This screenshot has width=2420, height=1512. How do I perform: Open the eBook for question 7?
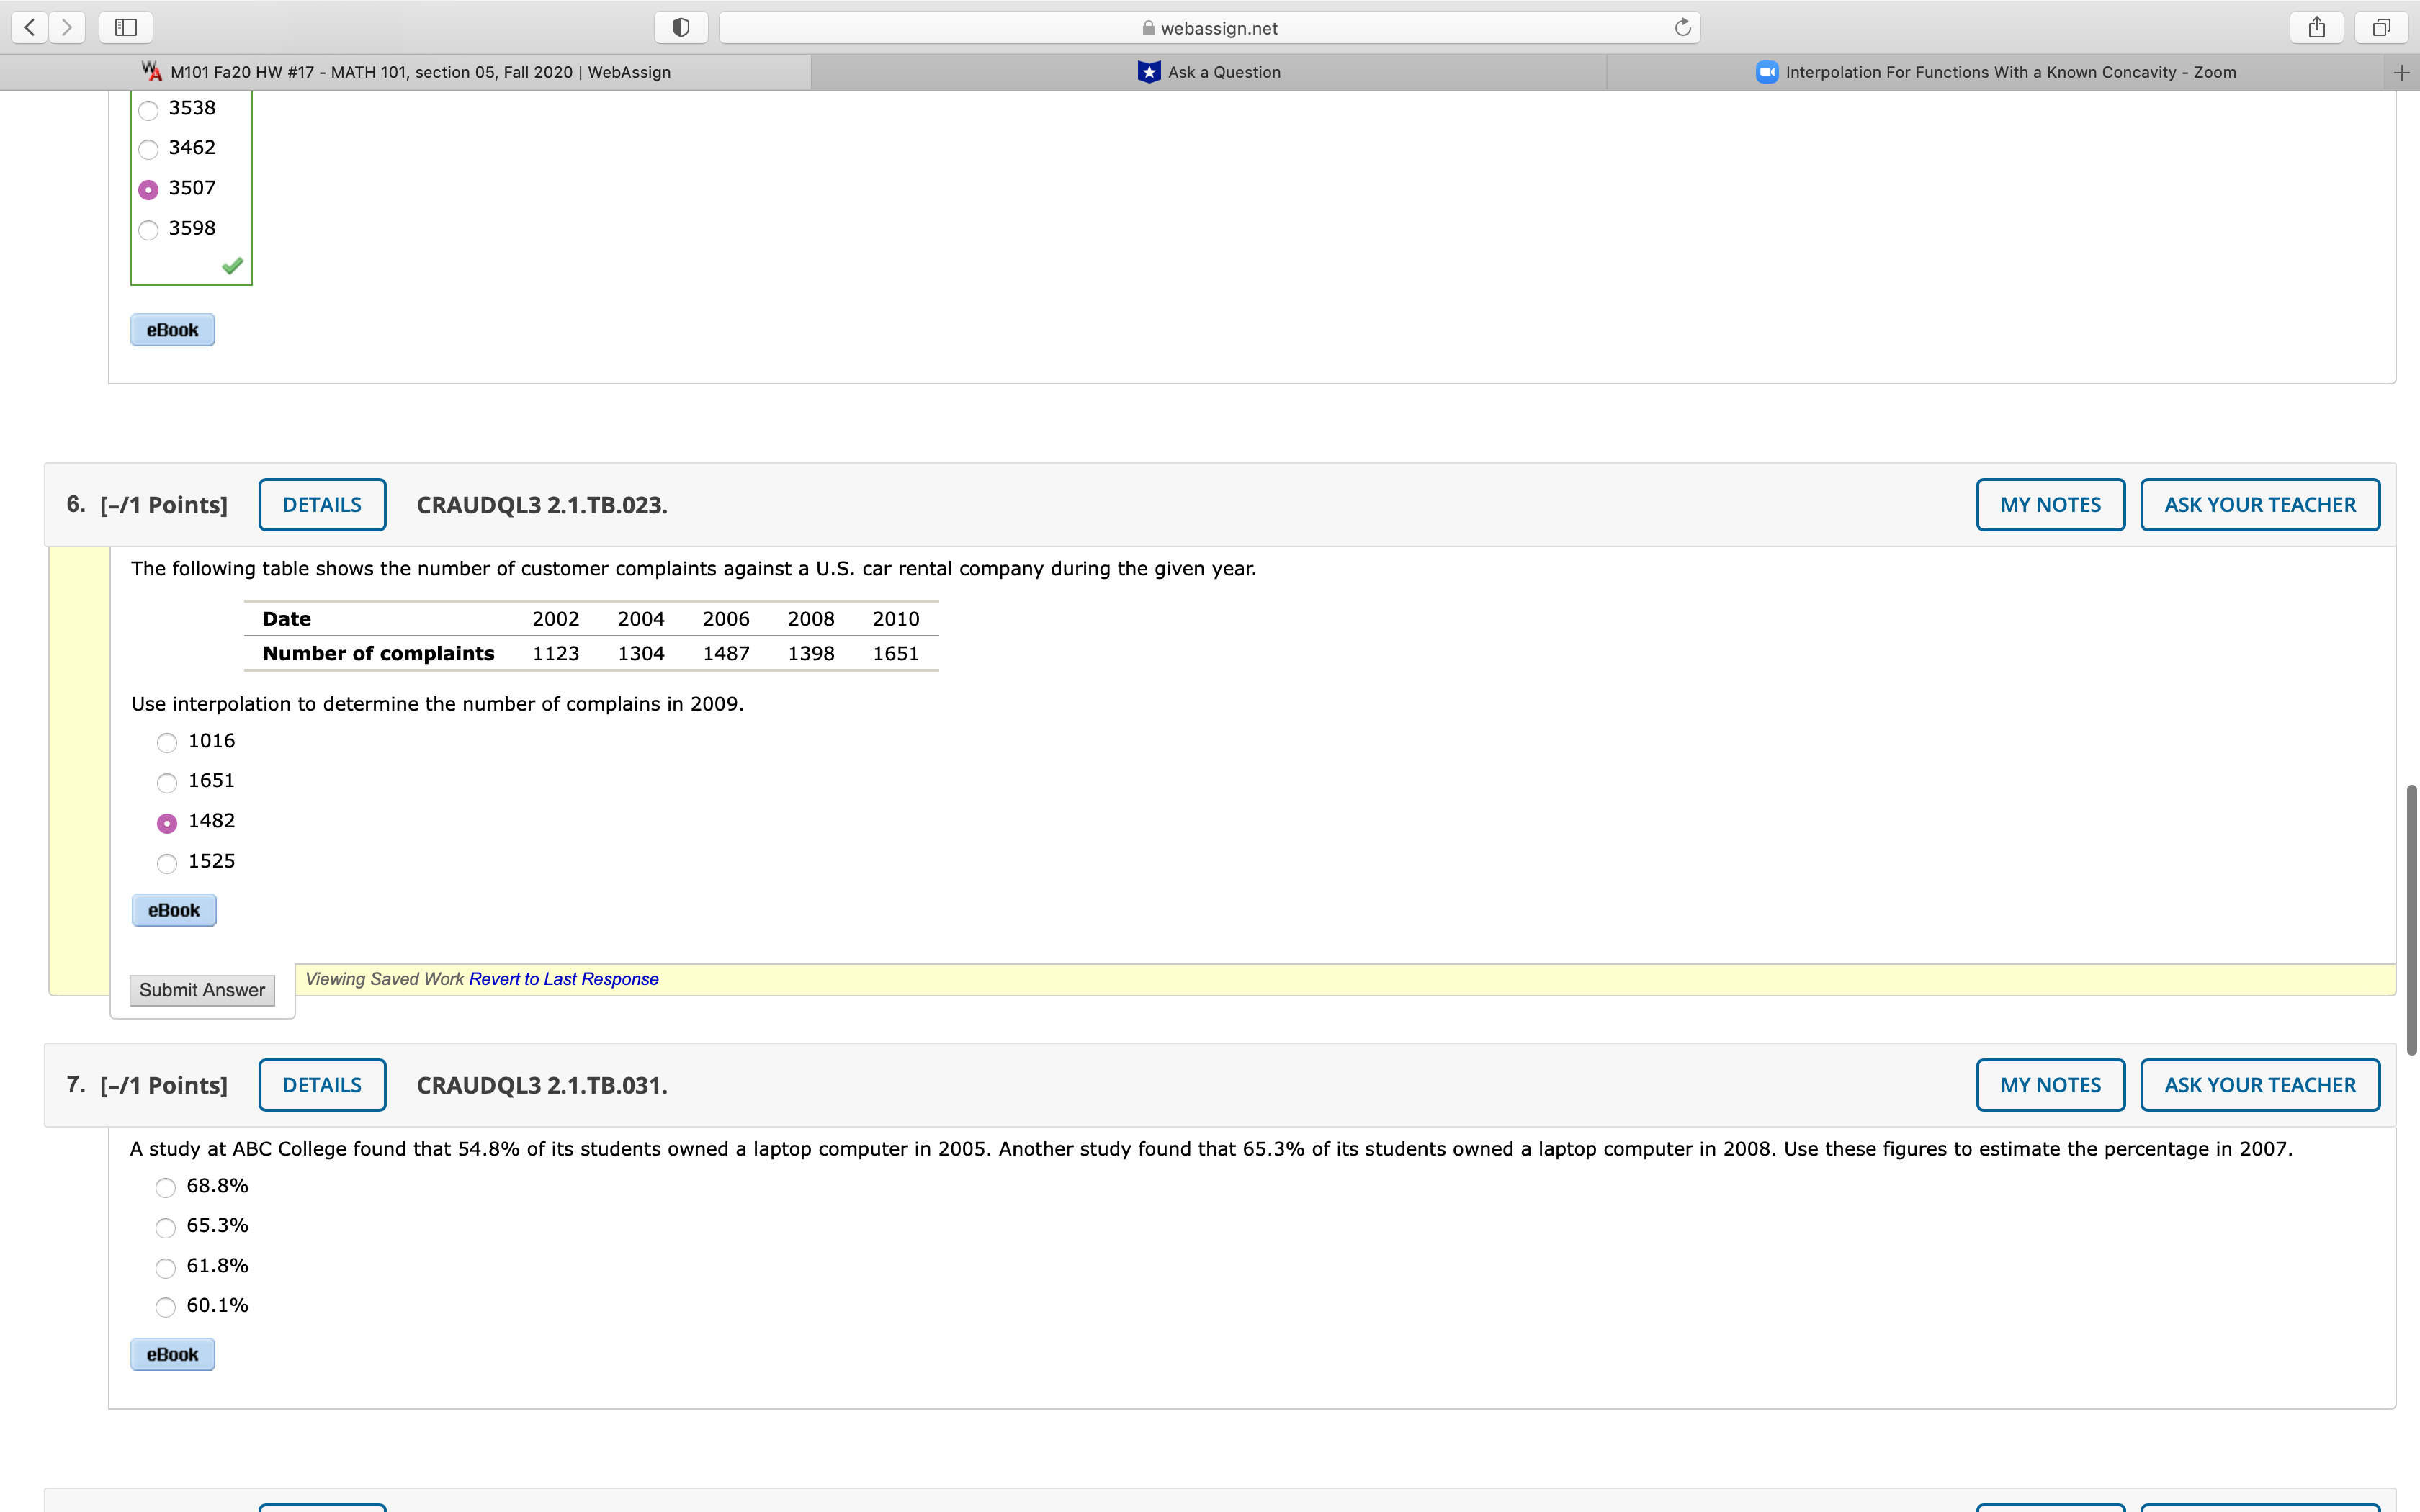click(172, 1353)
